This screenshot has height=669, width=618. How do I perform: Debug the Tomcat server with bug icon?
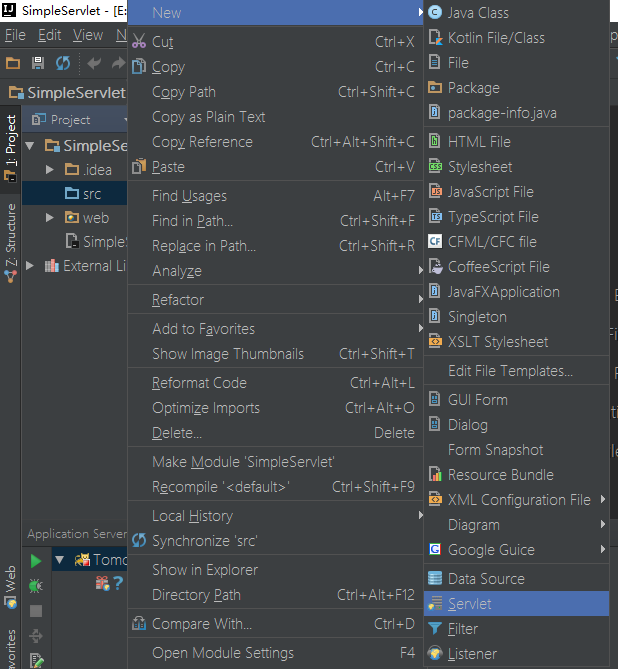pos(36,586)
